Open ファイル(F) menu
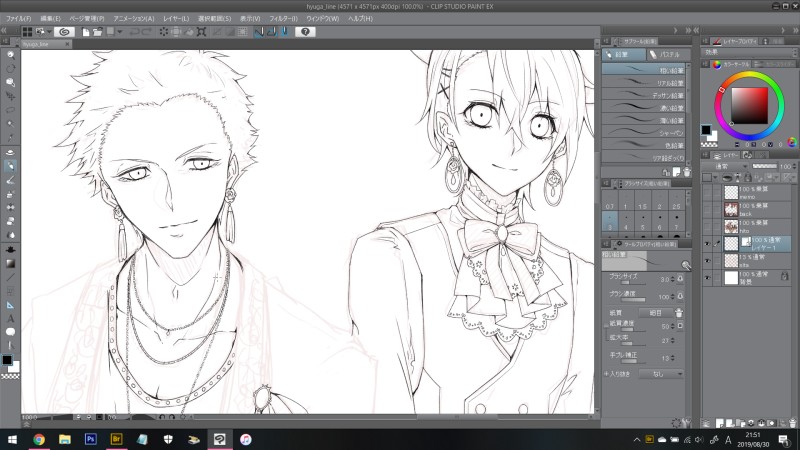 (x=18, y=18)
